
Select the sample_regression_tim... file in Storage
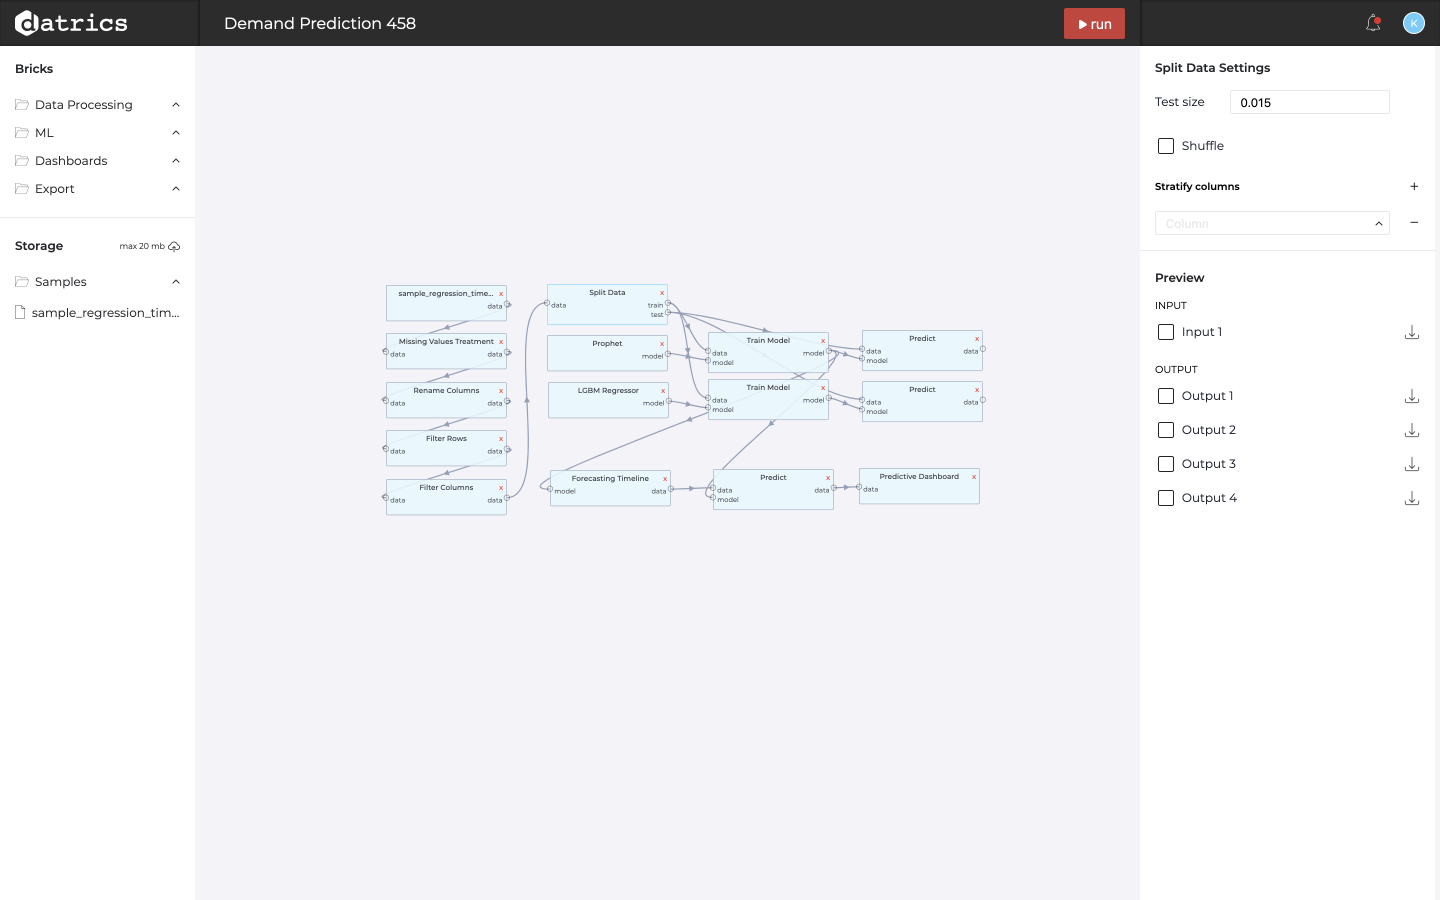click(105, 313)
